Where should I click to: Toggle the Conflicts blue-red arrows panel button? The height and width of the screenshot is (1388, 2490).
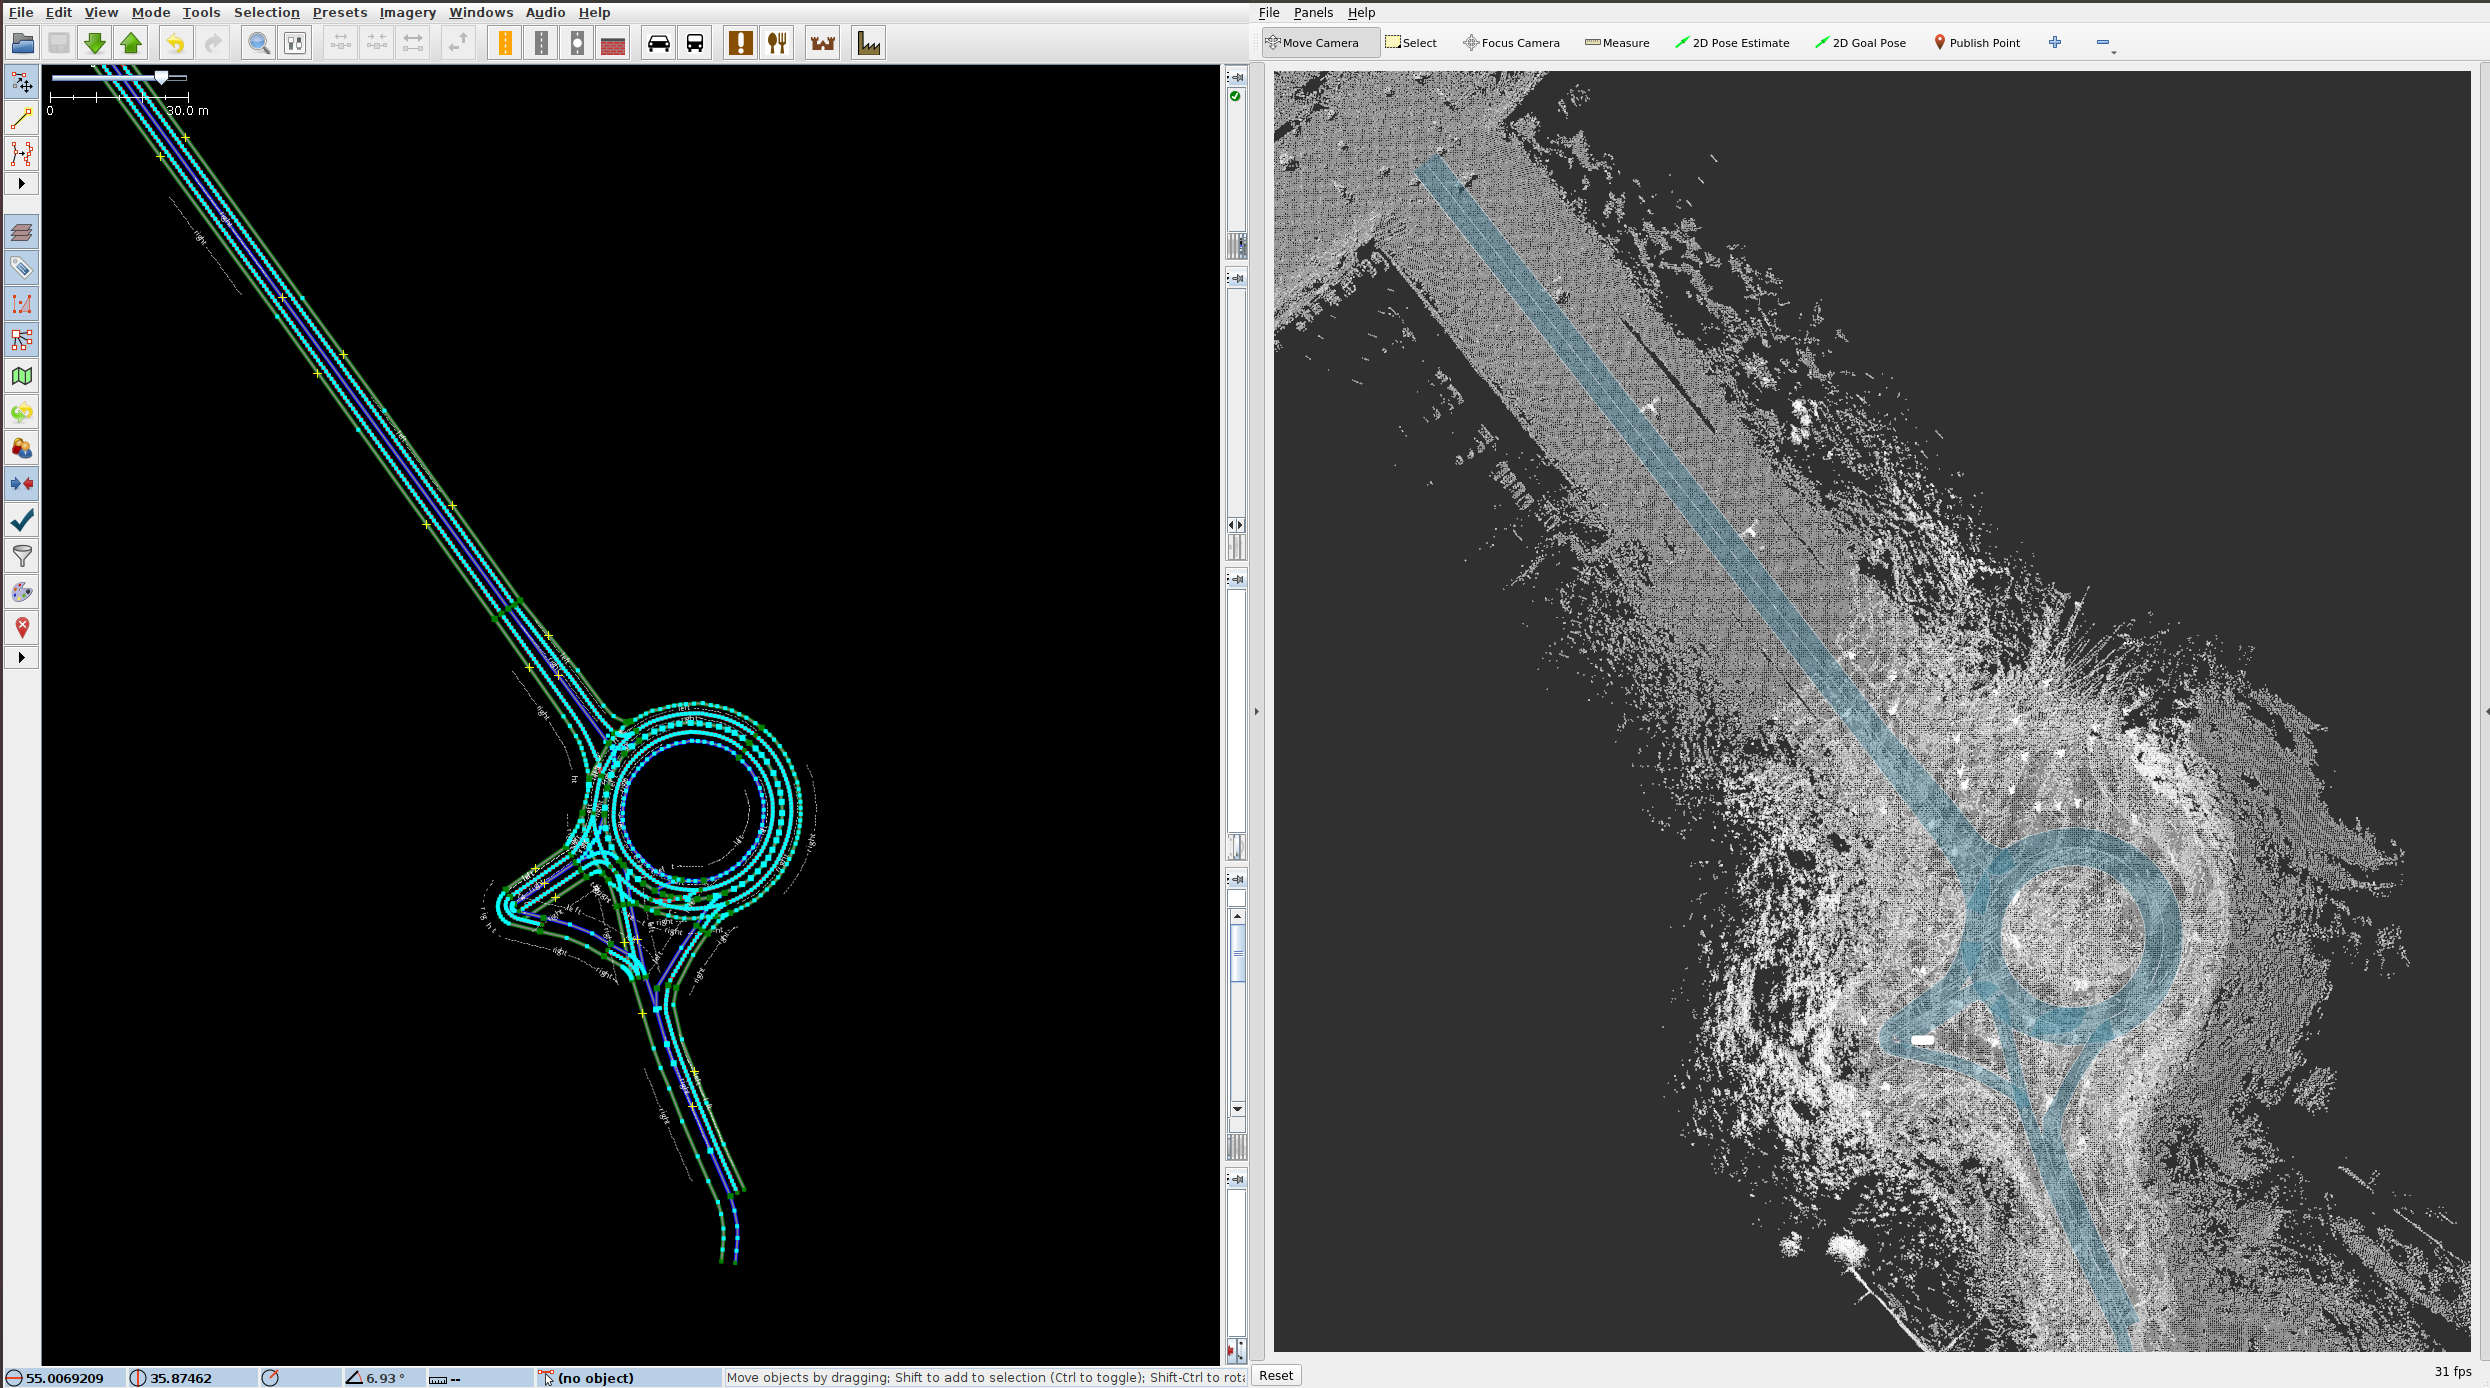click(x=22, y=484)
